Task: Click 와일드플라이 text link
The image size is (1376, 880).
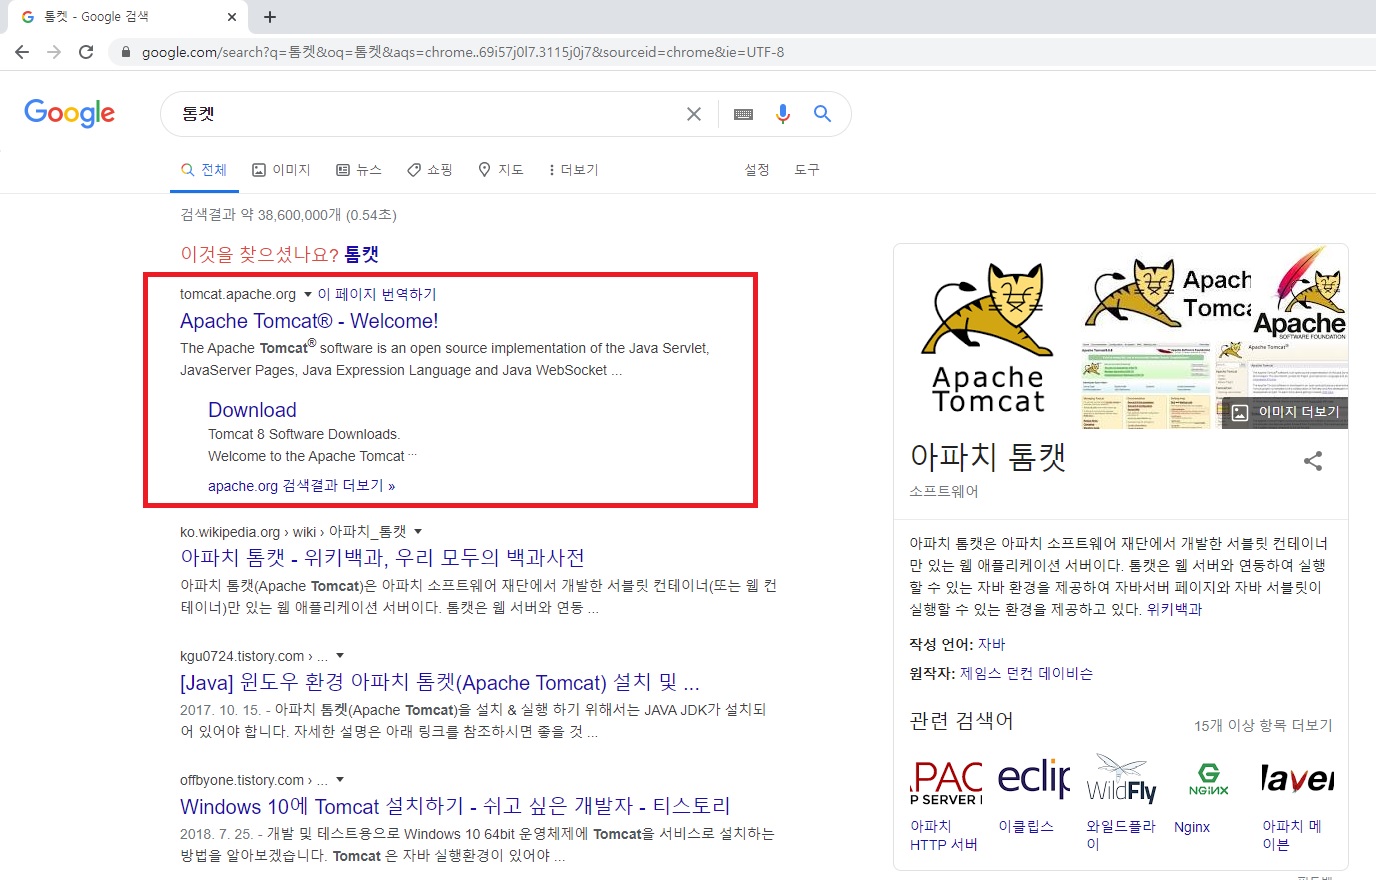Action: [x=1120, y=835]
